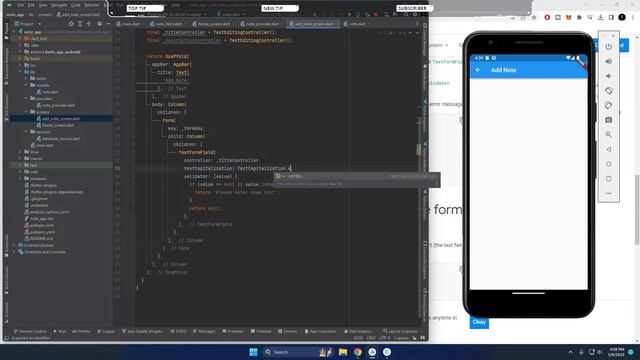This screenshot has width=640, height=360.
Task: Select opened file target icon in Project panel
Action: [x=71, y=24]
